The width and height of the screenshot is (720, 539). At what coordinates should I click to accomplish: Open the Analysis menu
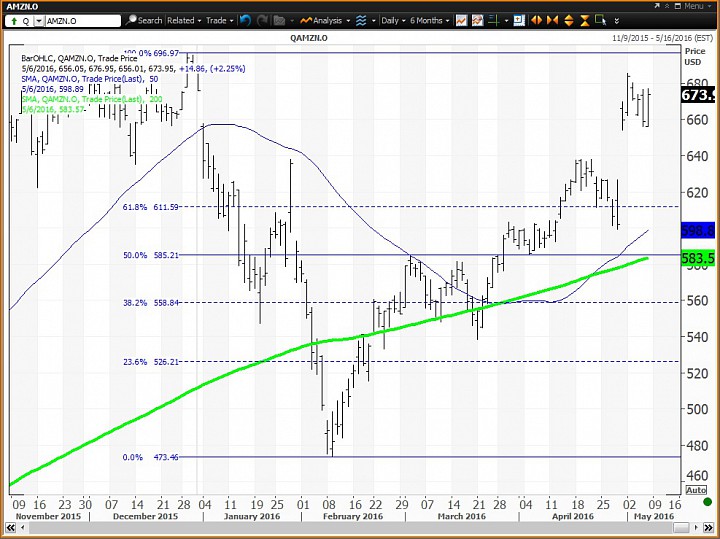tap(325, 21)
